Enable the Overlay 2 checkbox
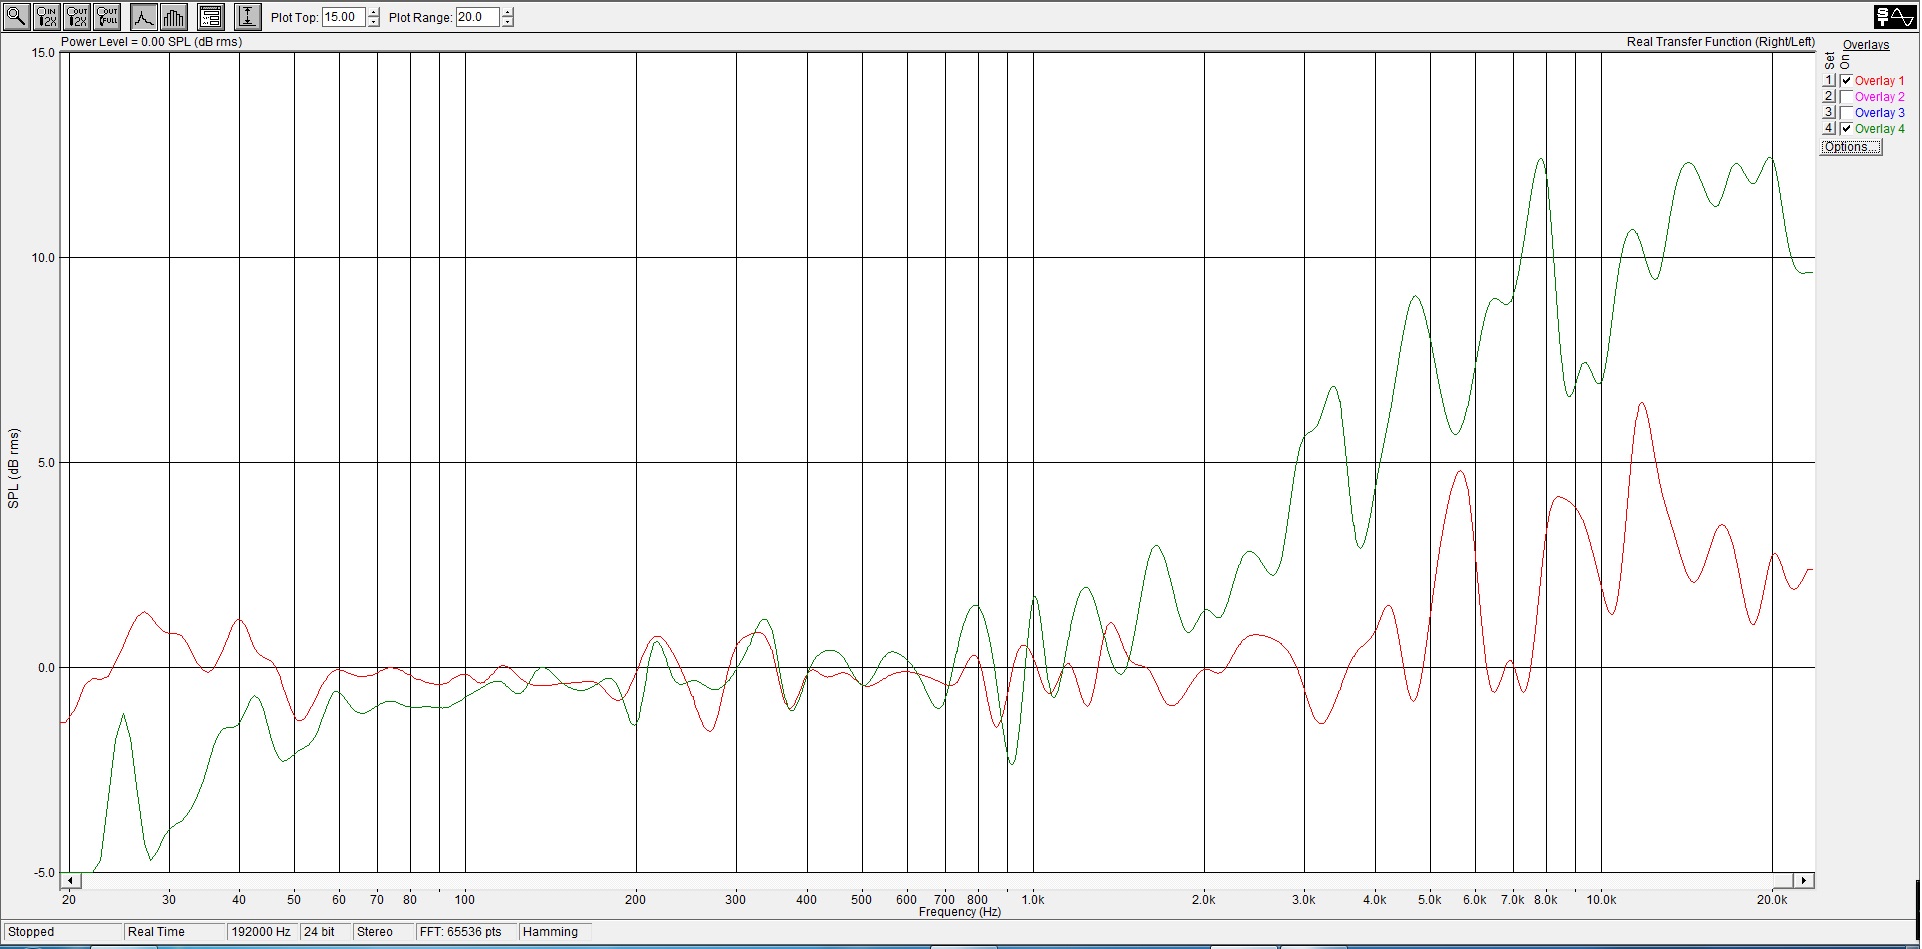1922x949 pixels. (x=1846, y=97)
